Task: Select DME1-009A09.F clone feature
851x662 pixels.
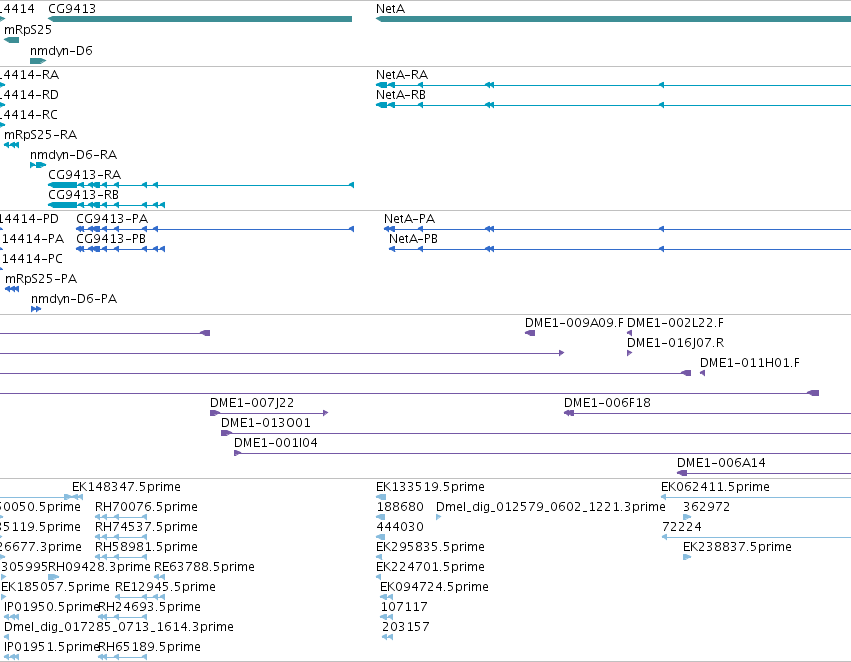Action: 530,333
